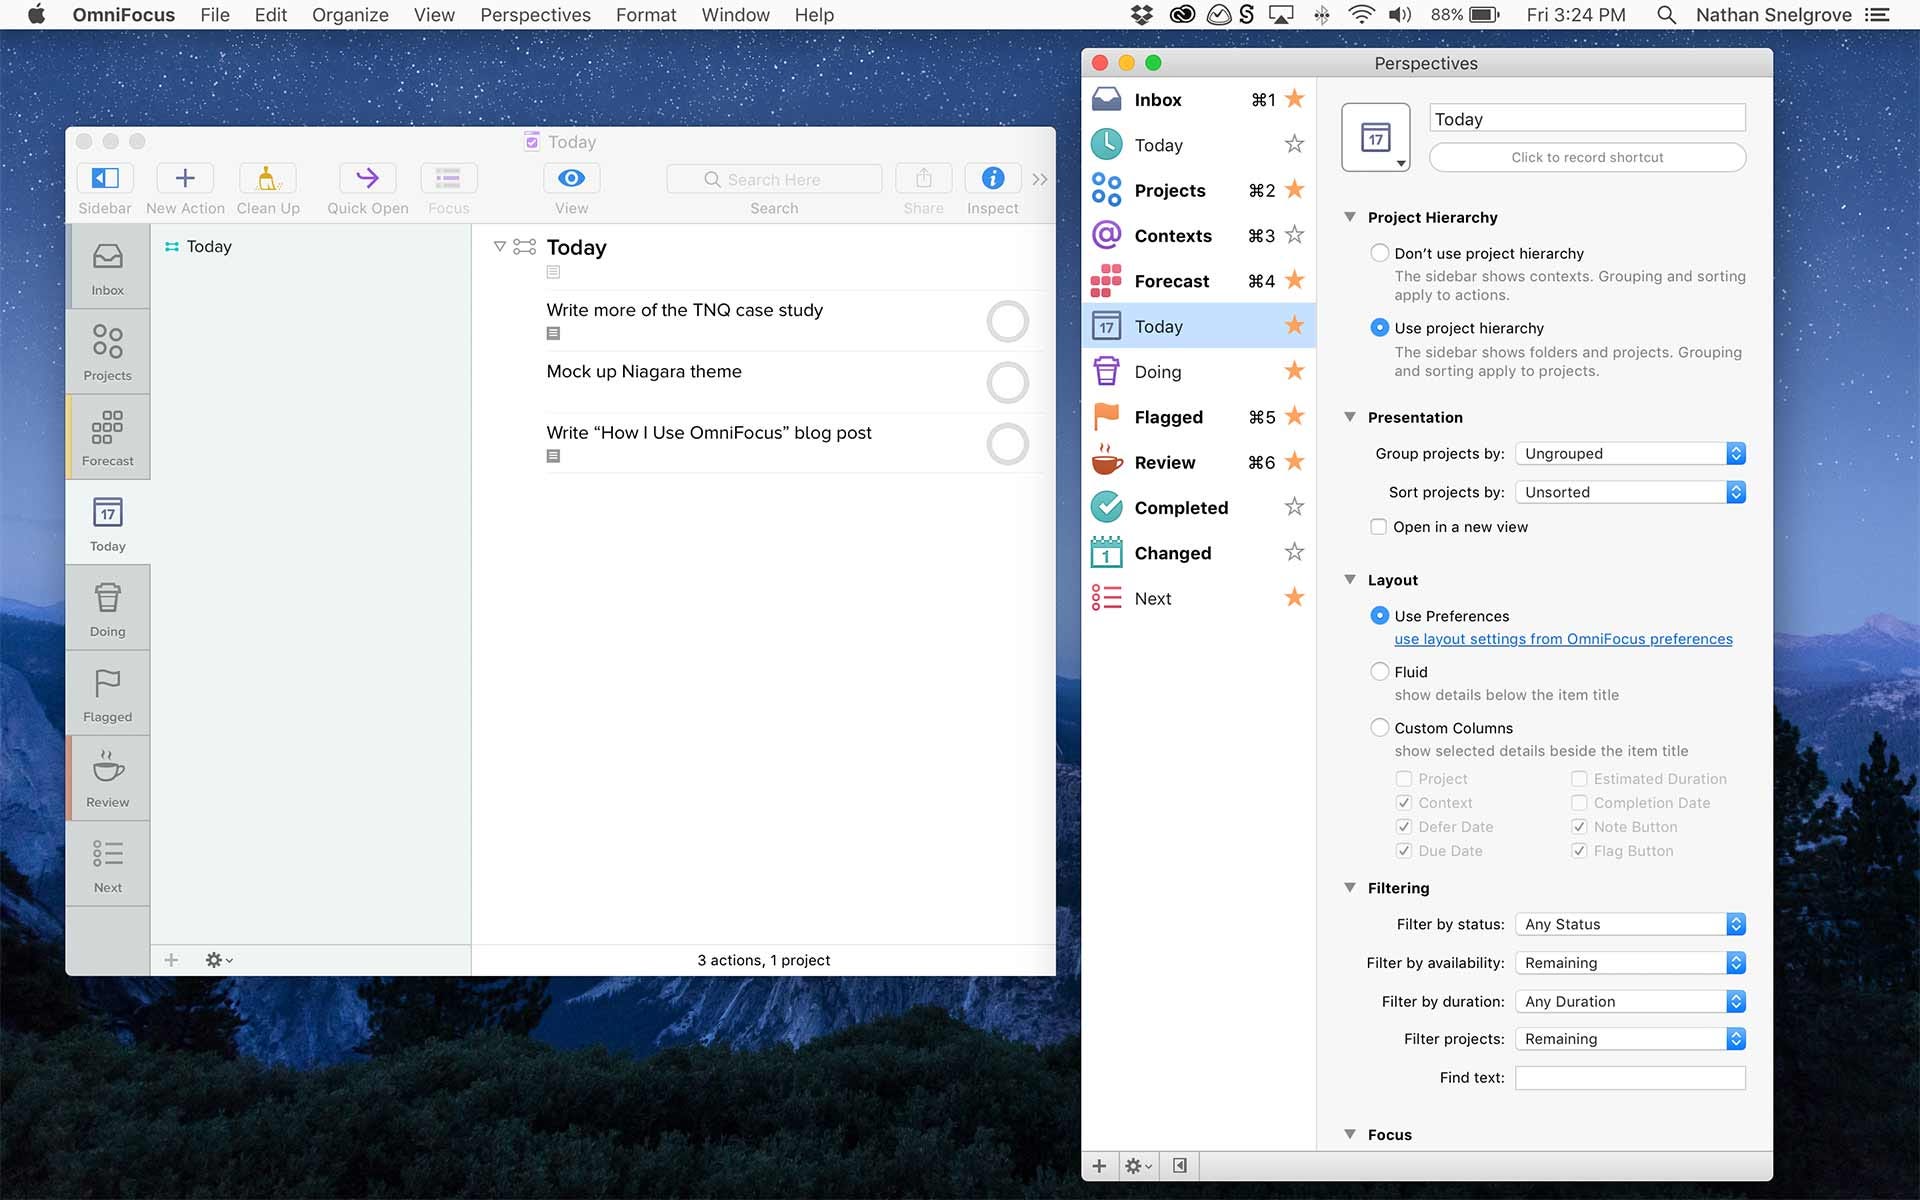Toggle favorite star for Contexts perspective

pos(1294,235)
